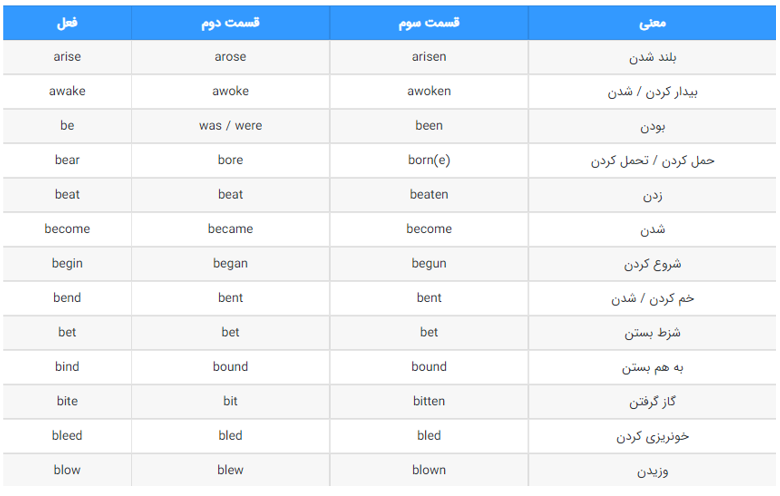Click the 'blew' past tense cell
This screenshot has width=780, height=496.
pos(230,470)
